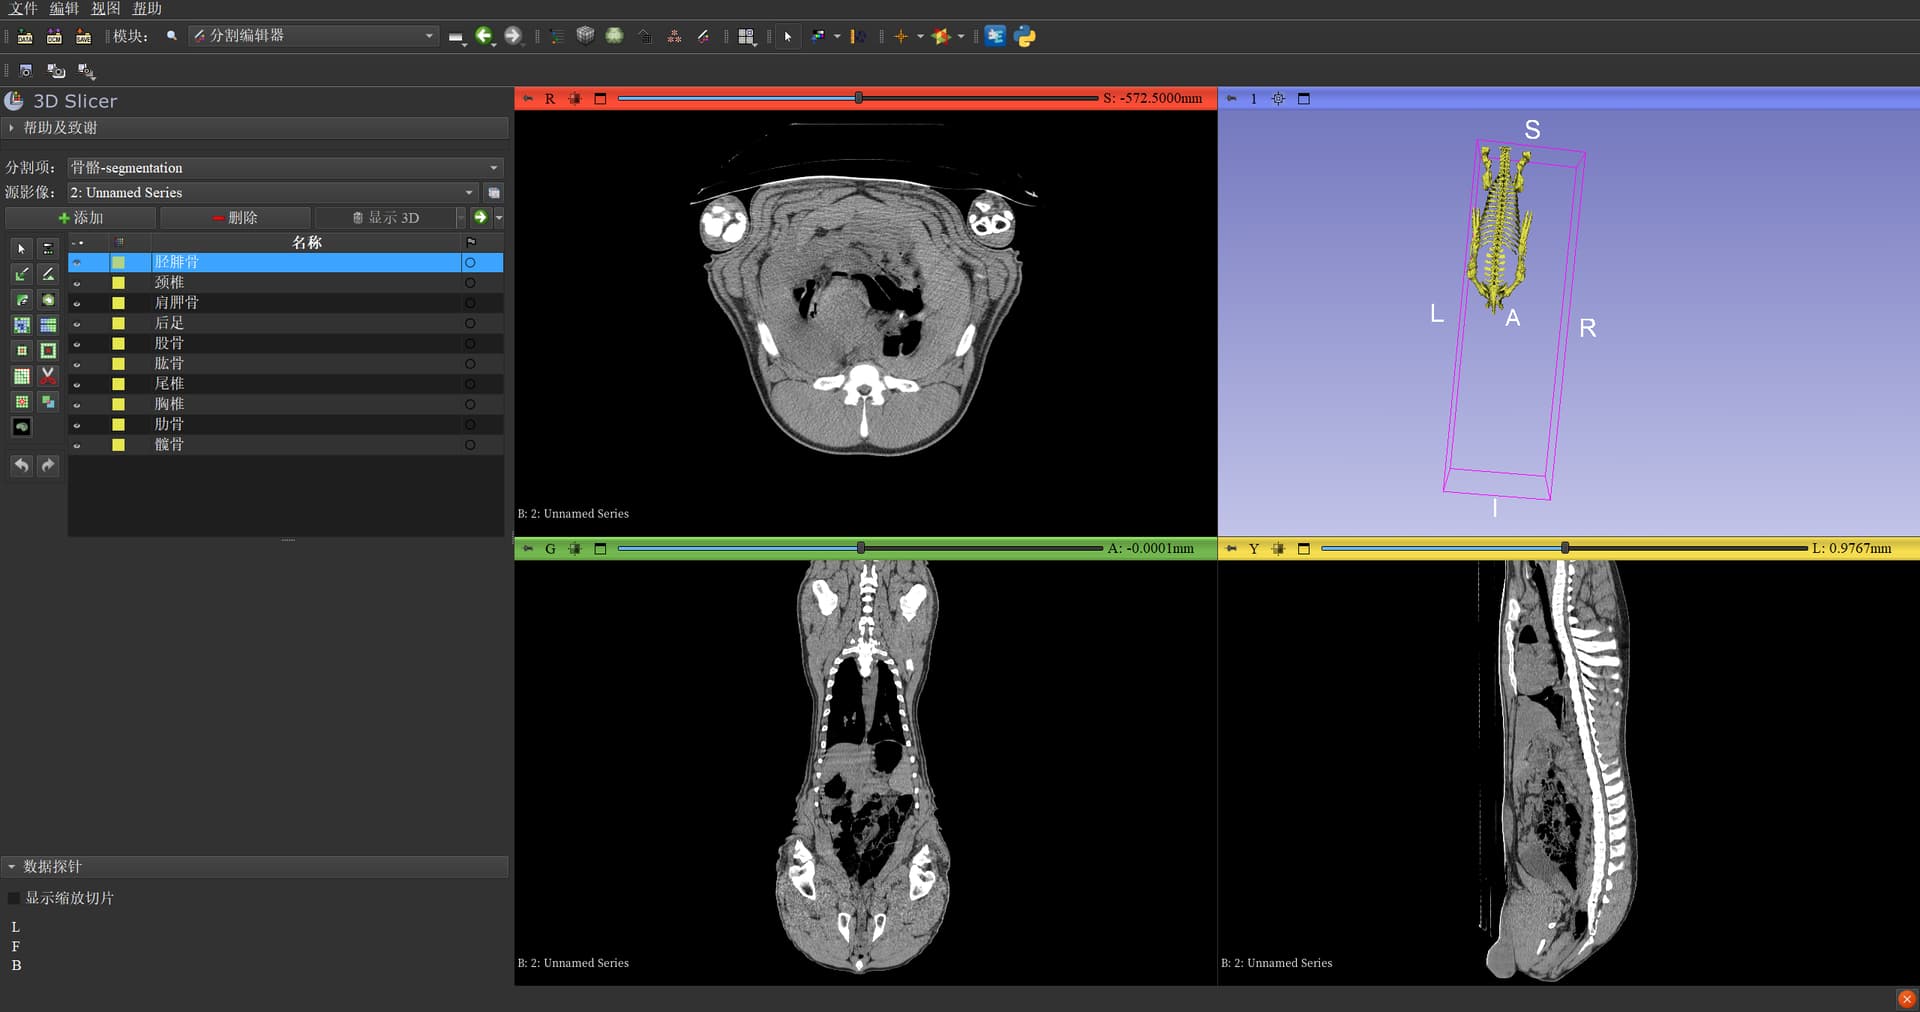This screenshot has height=1012, width=1920.
Task: Open the 文件 menu
Action: pos(23,9)
